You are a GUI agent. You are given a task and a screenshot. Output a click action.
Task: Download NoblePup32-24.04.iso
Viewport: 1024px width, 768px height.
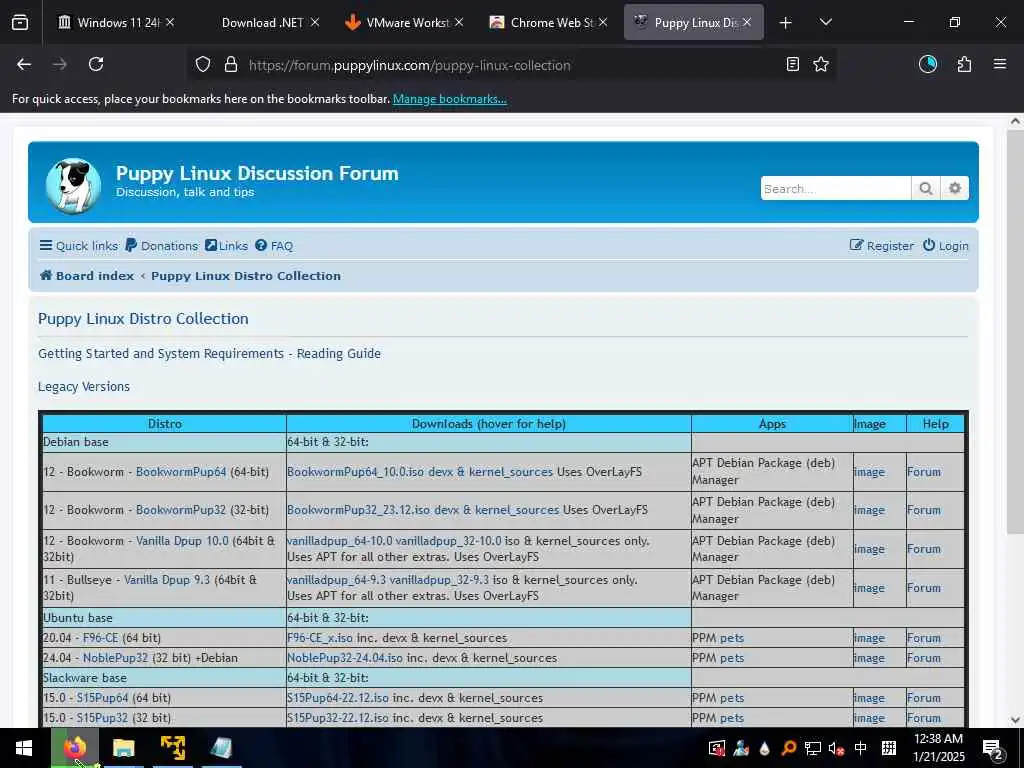click(345, 658)
